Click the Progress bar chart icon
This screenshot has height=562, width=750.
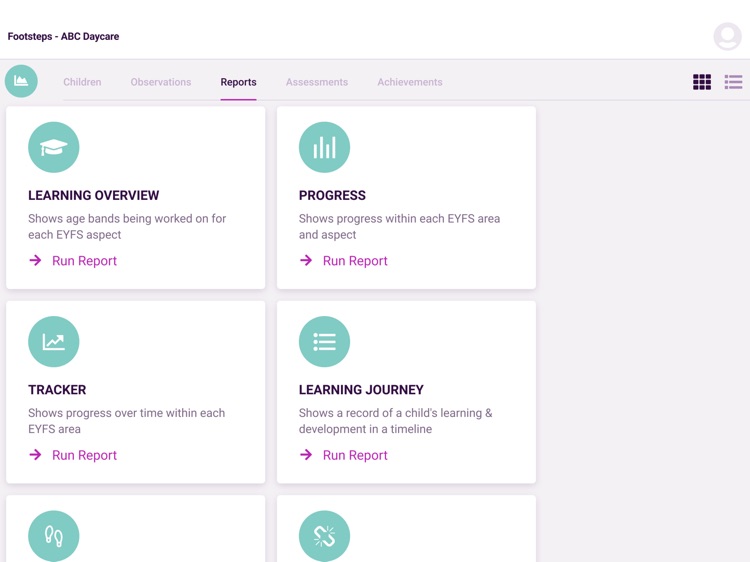point(324,147)
